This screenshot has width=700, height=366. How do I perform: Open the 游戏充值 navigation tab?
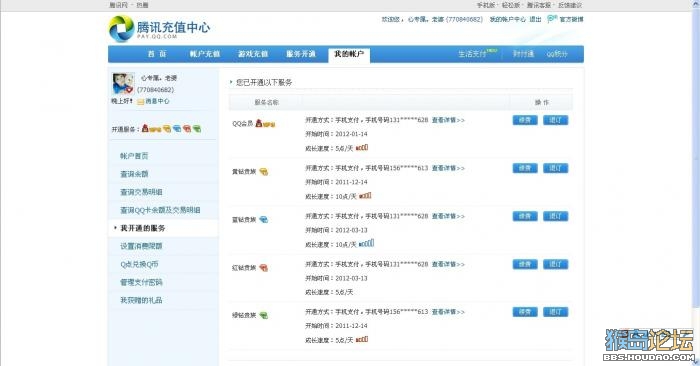253,54
